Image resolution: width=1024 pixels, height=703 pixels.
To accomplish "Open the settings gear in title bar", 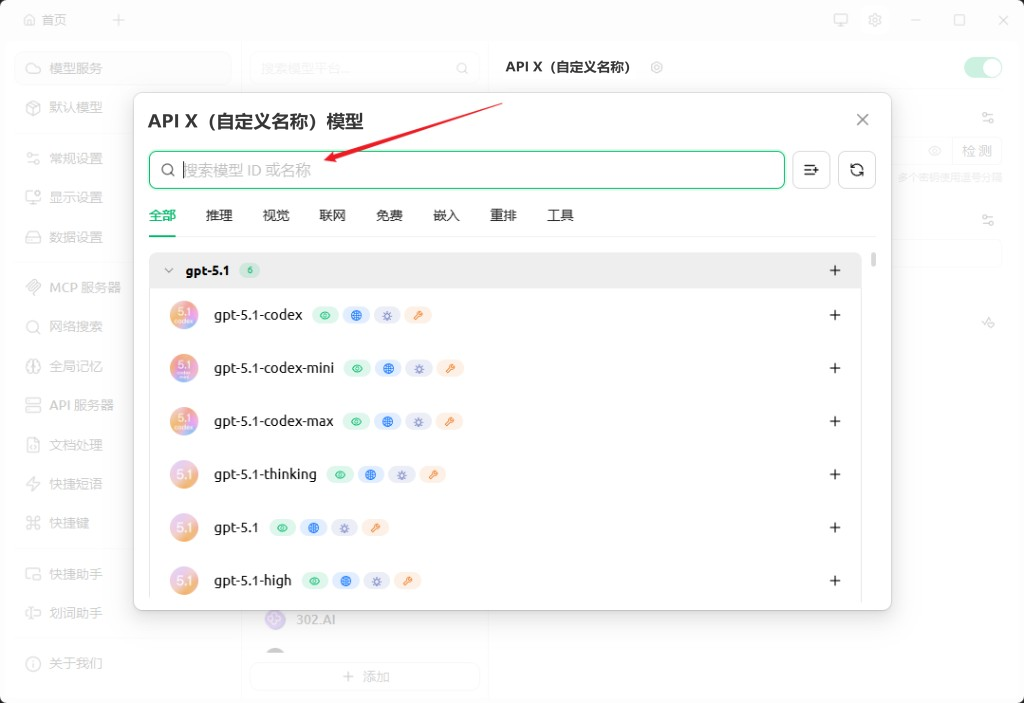I will point(875,20).
